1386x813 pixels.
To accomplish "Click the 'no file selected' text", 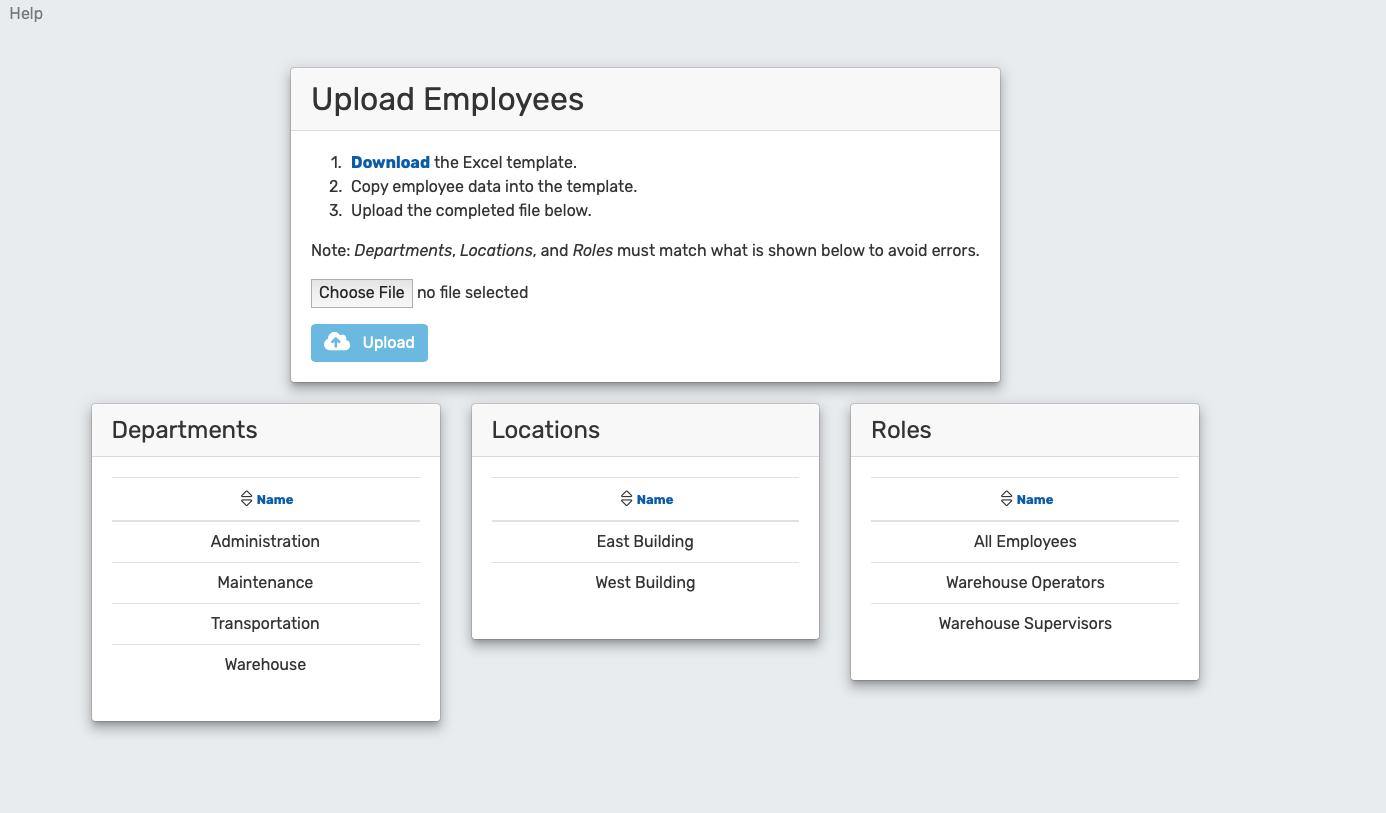I will (x=472, y=293).
